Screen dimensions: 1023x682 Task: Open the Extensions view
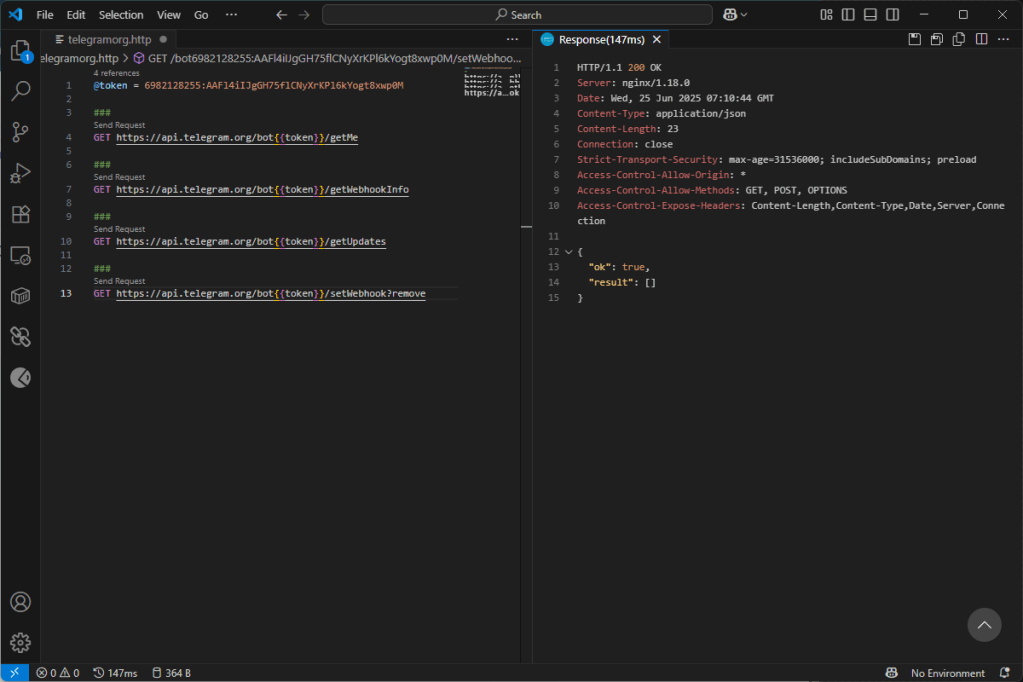[x=20, y=214]
